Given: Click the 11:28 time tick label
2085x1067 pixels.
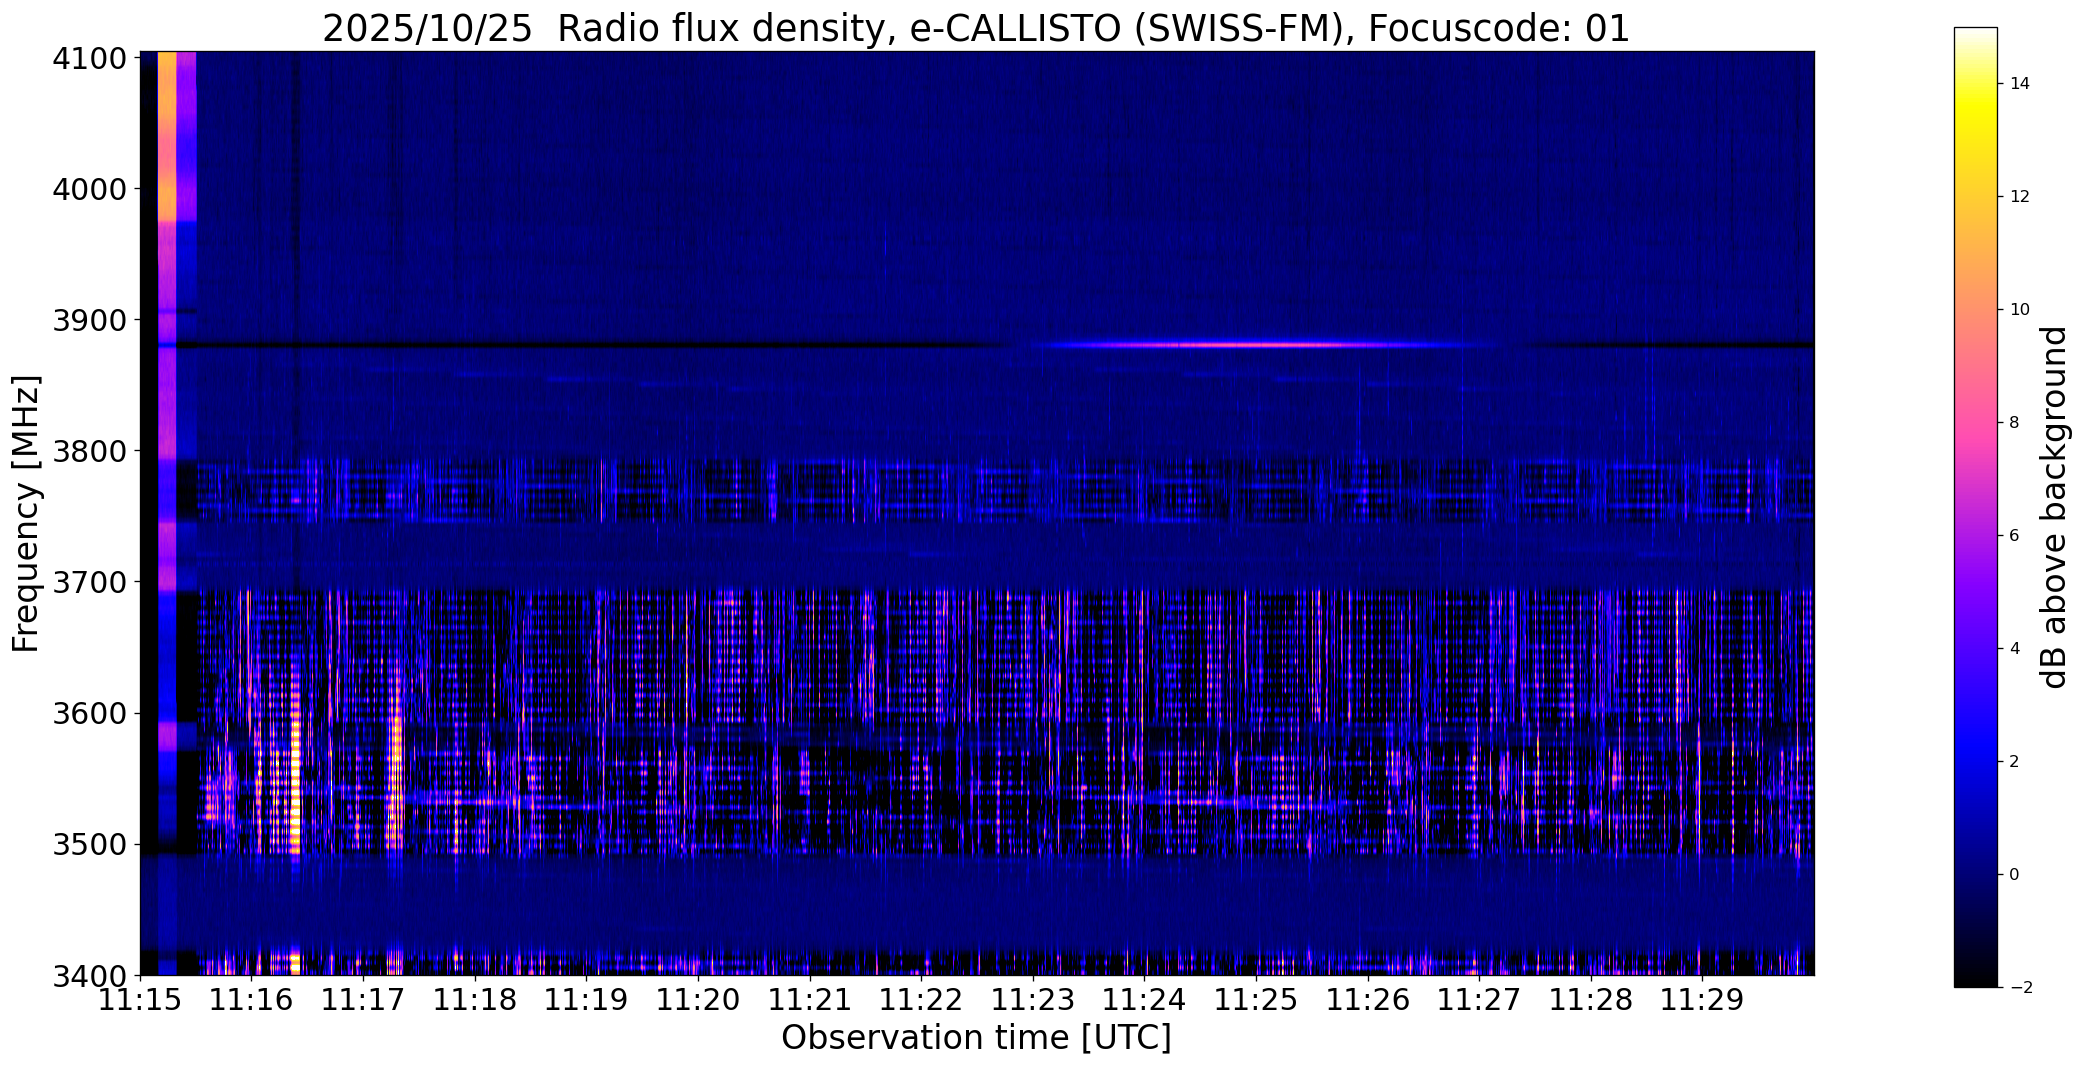Looking at the screenshot, I should (x=1592, y=1000).
